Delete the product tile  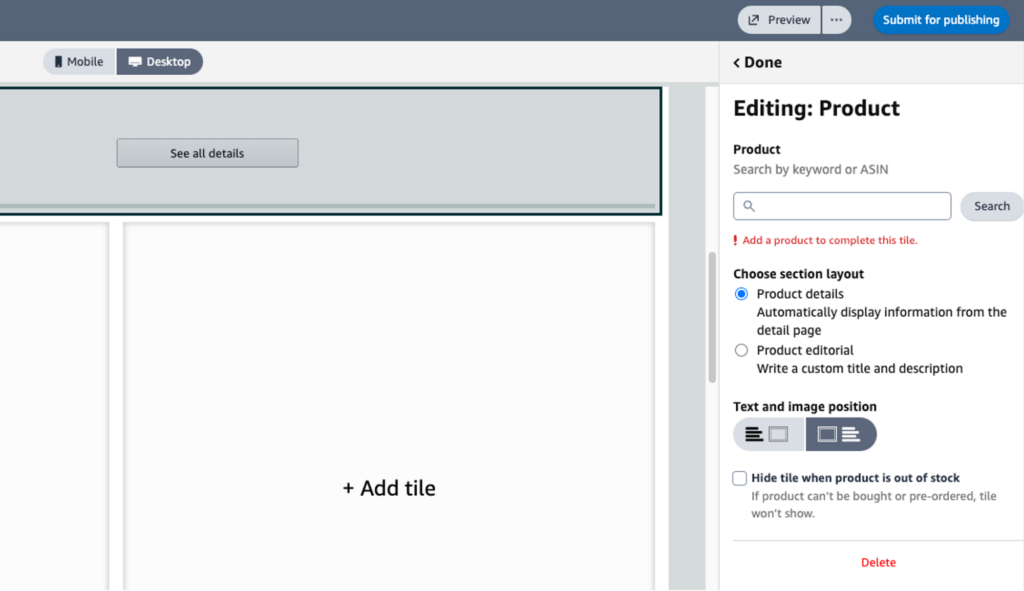tap(878, 562)
